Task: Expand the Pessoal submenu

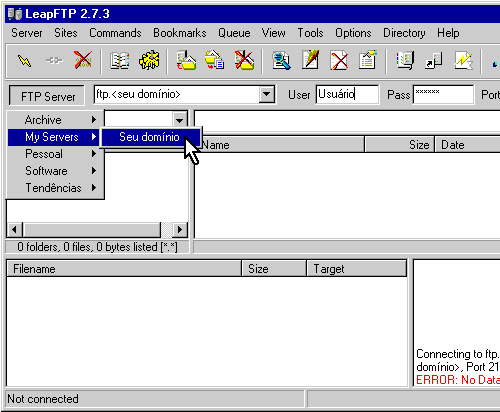Action: click(56, 154)
